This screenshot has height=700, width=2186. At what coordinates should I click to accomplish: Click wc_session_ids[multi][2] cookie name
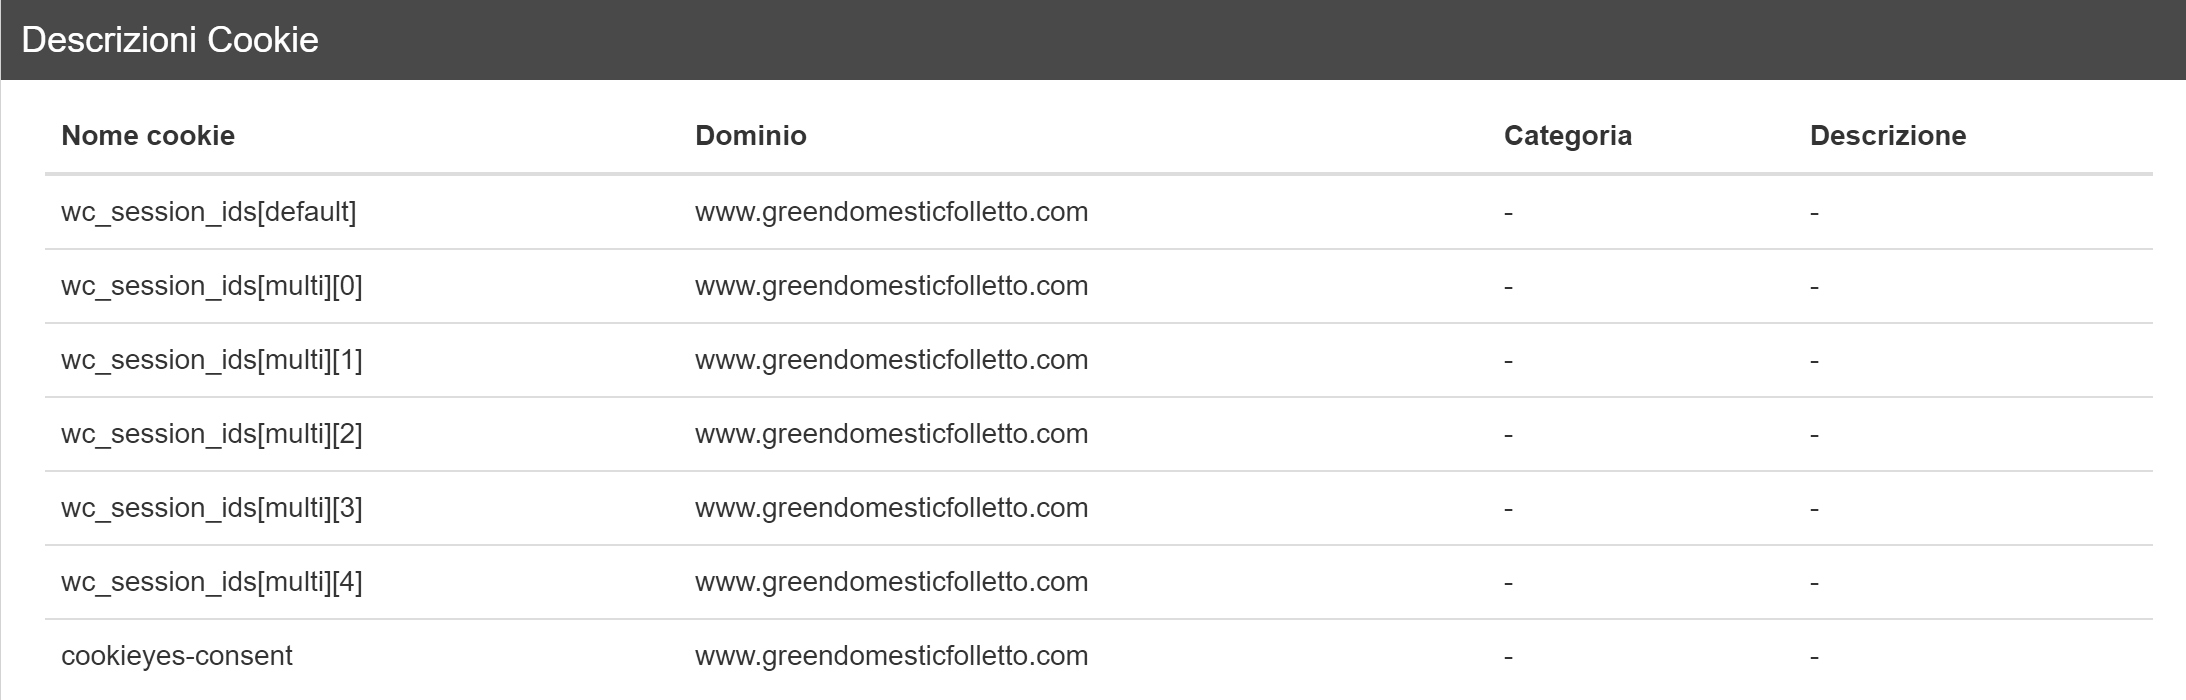[212, 434]
